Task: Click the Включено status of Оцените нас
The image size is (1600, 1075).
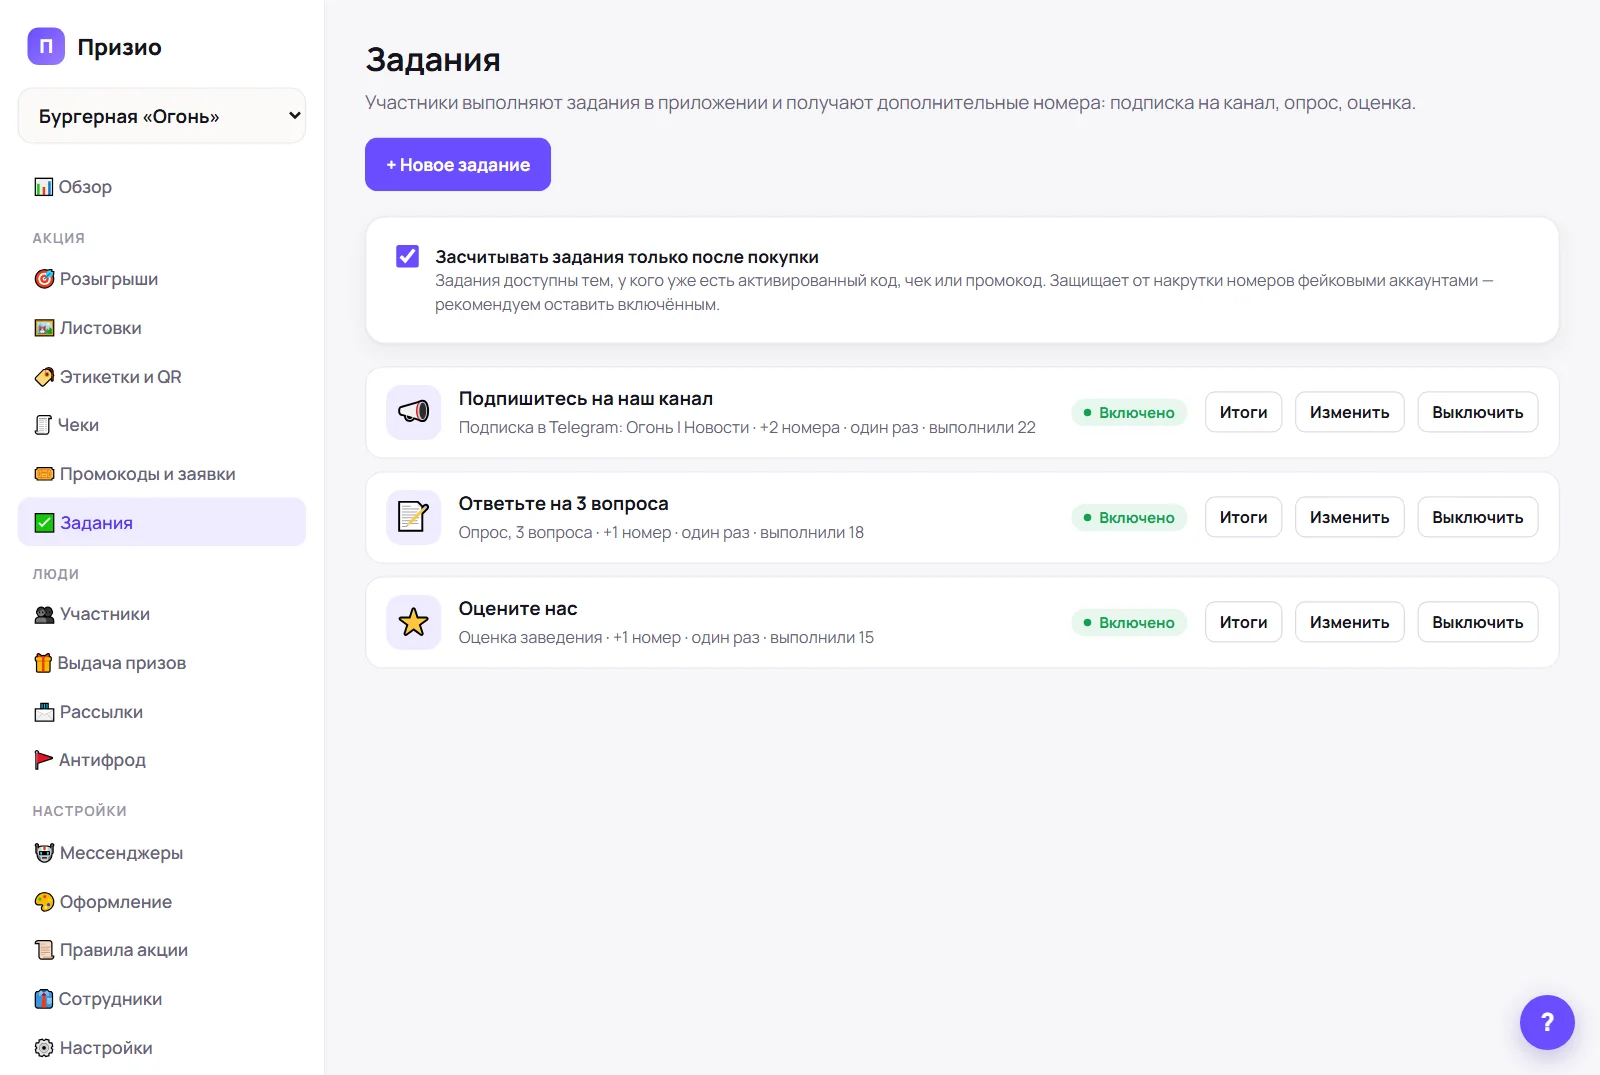Action: click(x=1129, y=622)
